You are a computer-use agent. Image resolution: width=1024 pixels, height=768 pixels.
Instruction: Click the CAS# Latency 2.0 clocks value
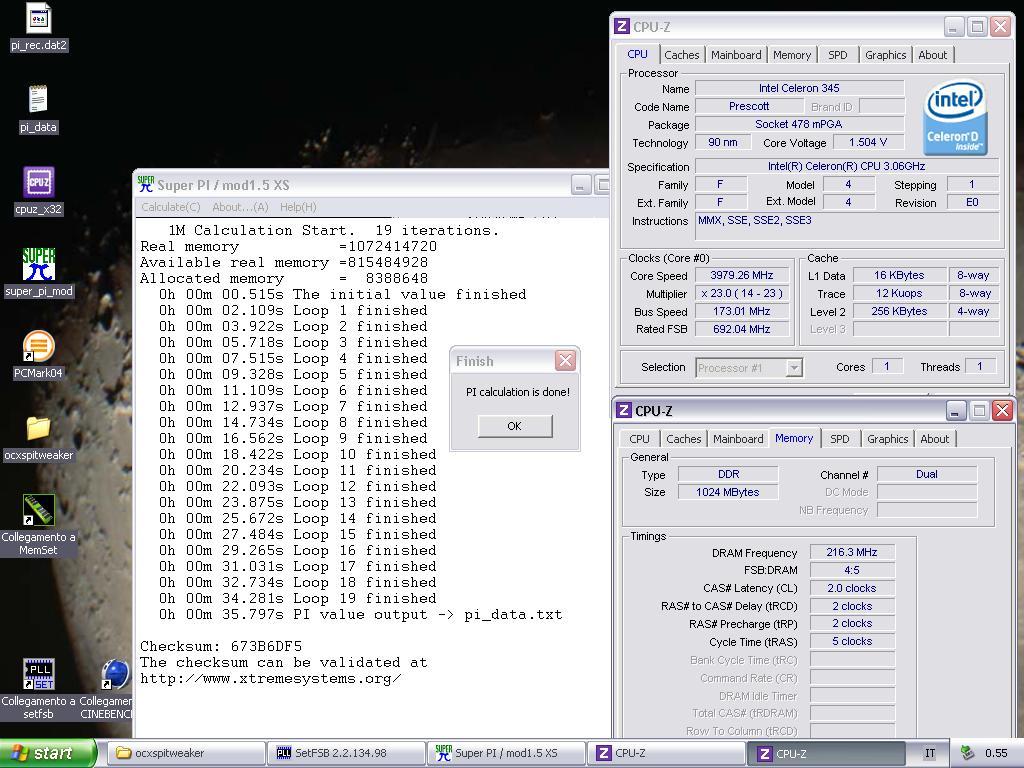pyautogui.click(x=852, y=588)
